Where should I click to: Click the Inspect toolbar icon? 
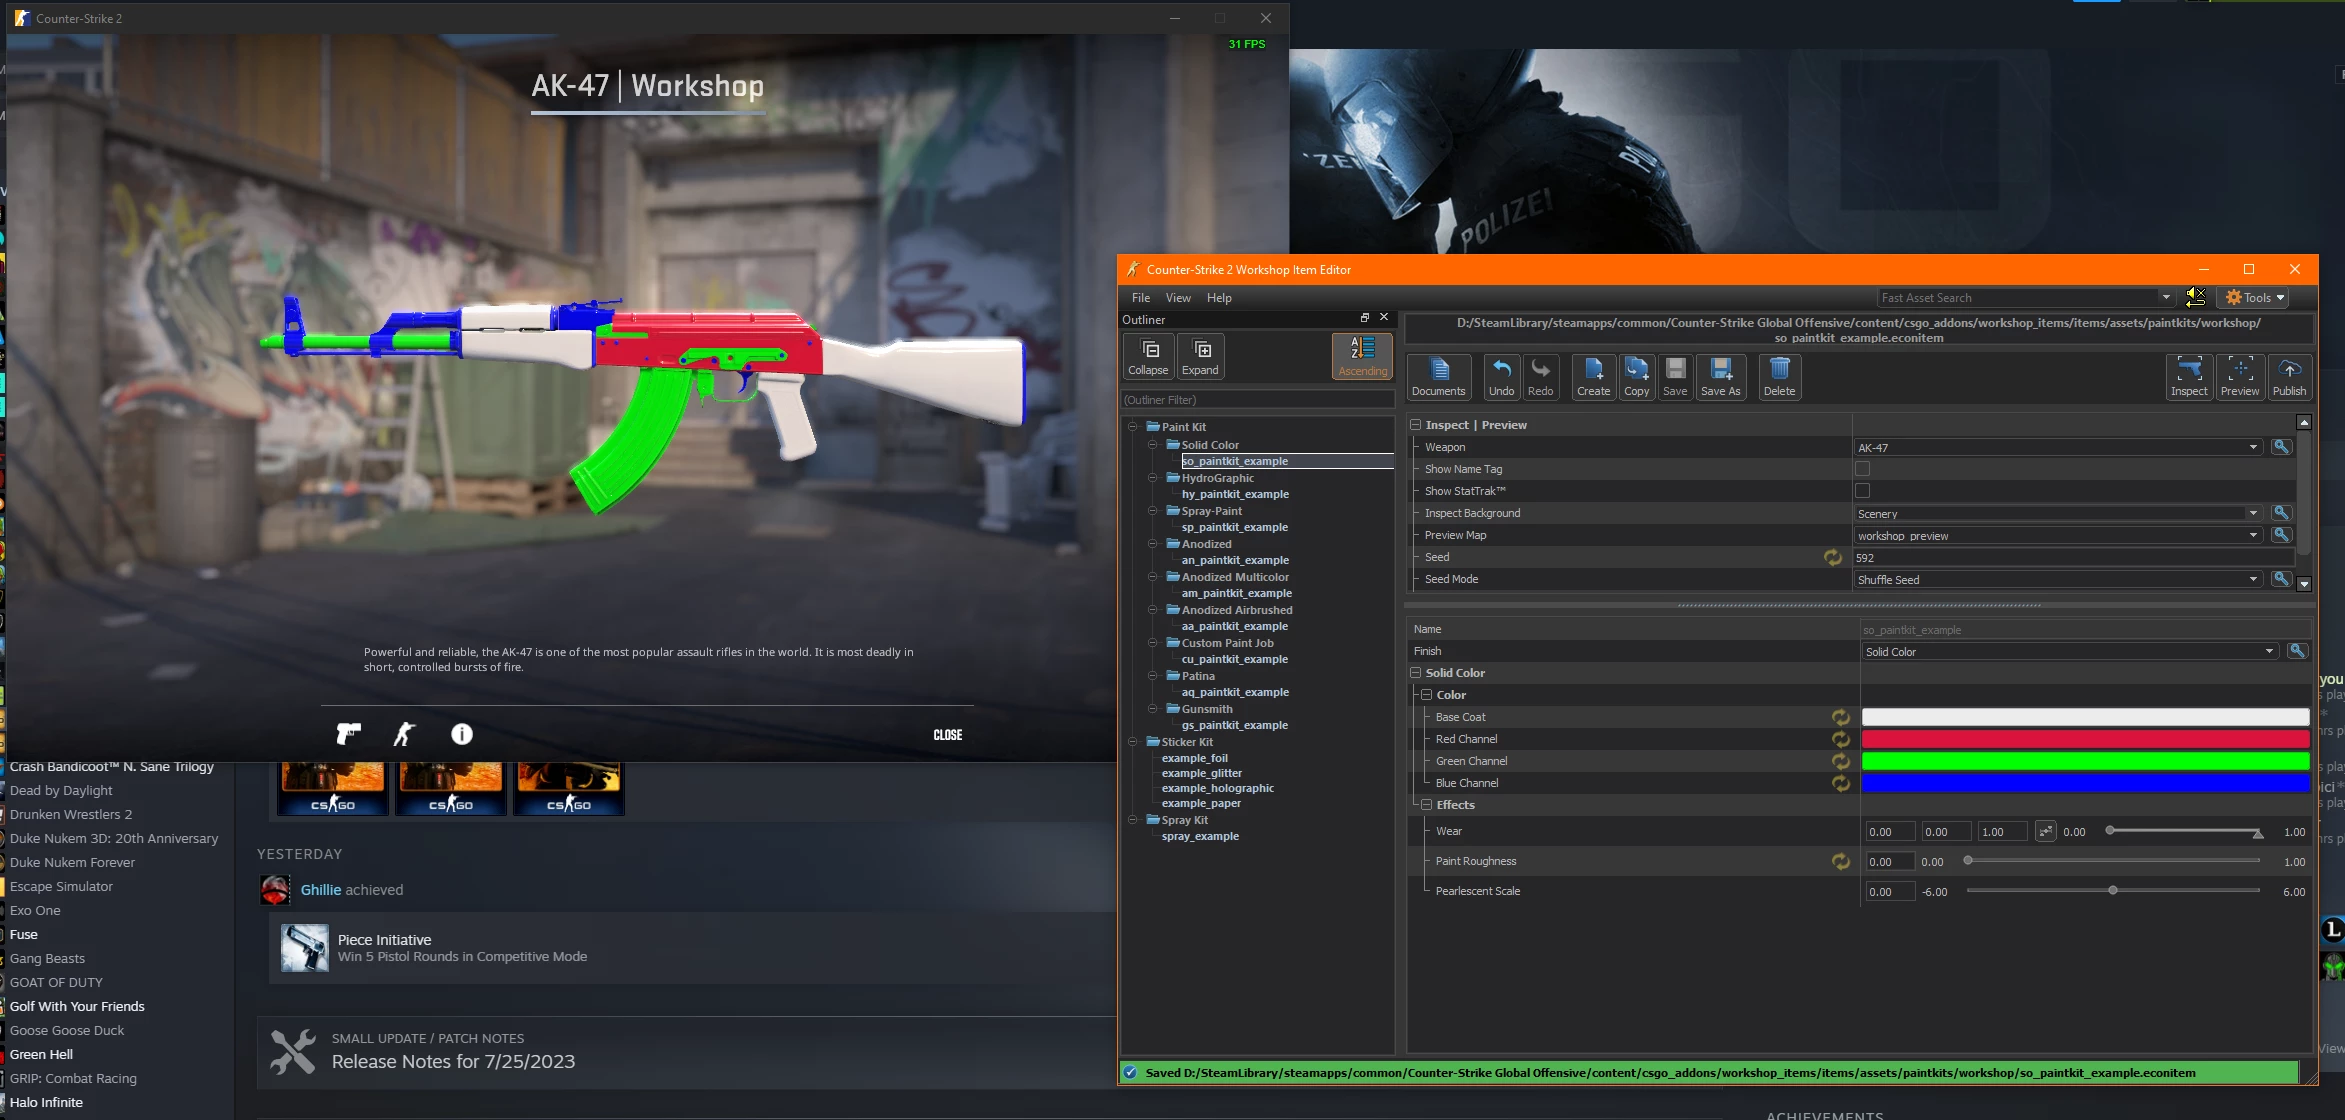[x=2188, y=376]
